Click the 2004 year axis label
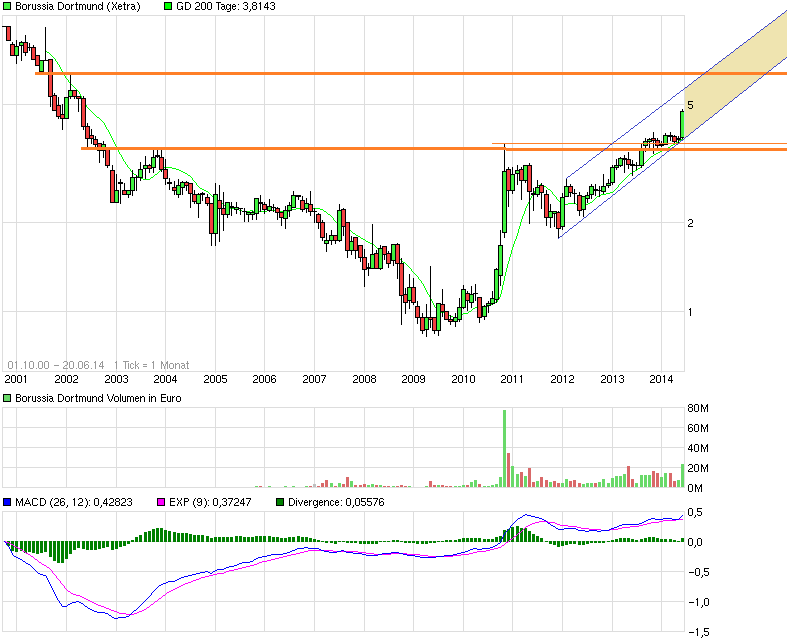Image resolution: width=787 pixels, height=640 pixels. [165, 379]
